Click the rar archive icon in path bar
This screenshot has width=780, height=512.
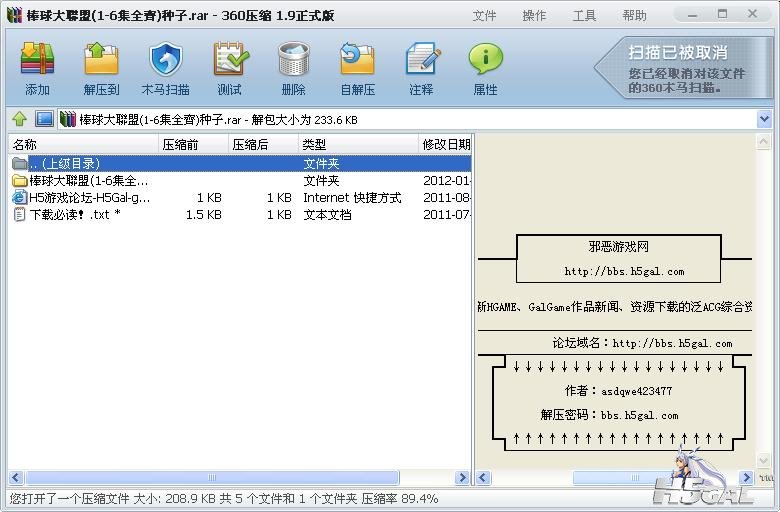click(x=68, y=119)
